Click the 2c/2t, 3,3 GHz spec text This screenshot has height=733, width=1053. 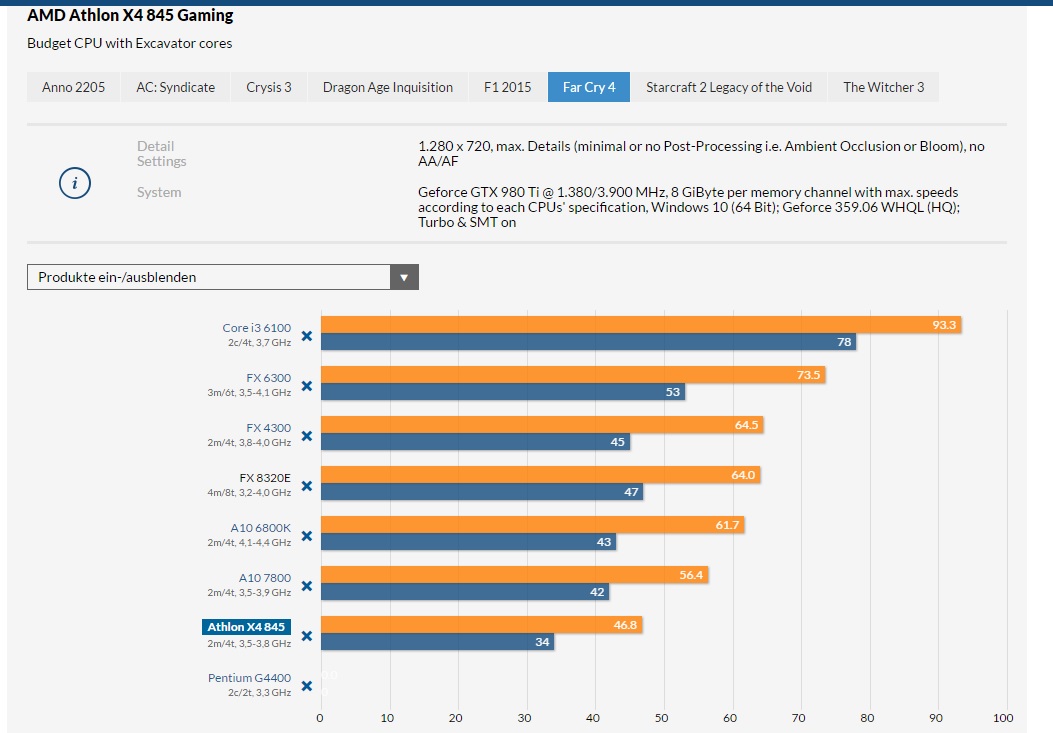coord(259,693)
